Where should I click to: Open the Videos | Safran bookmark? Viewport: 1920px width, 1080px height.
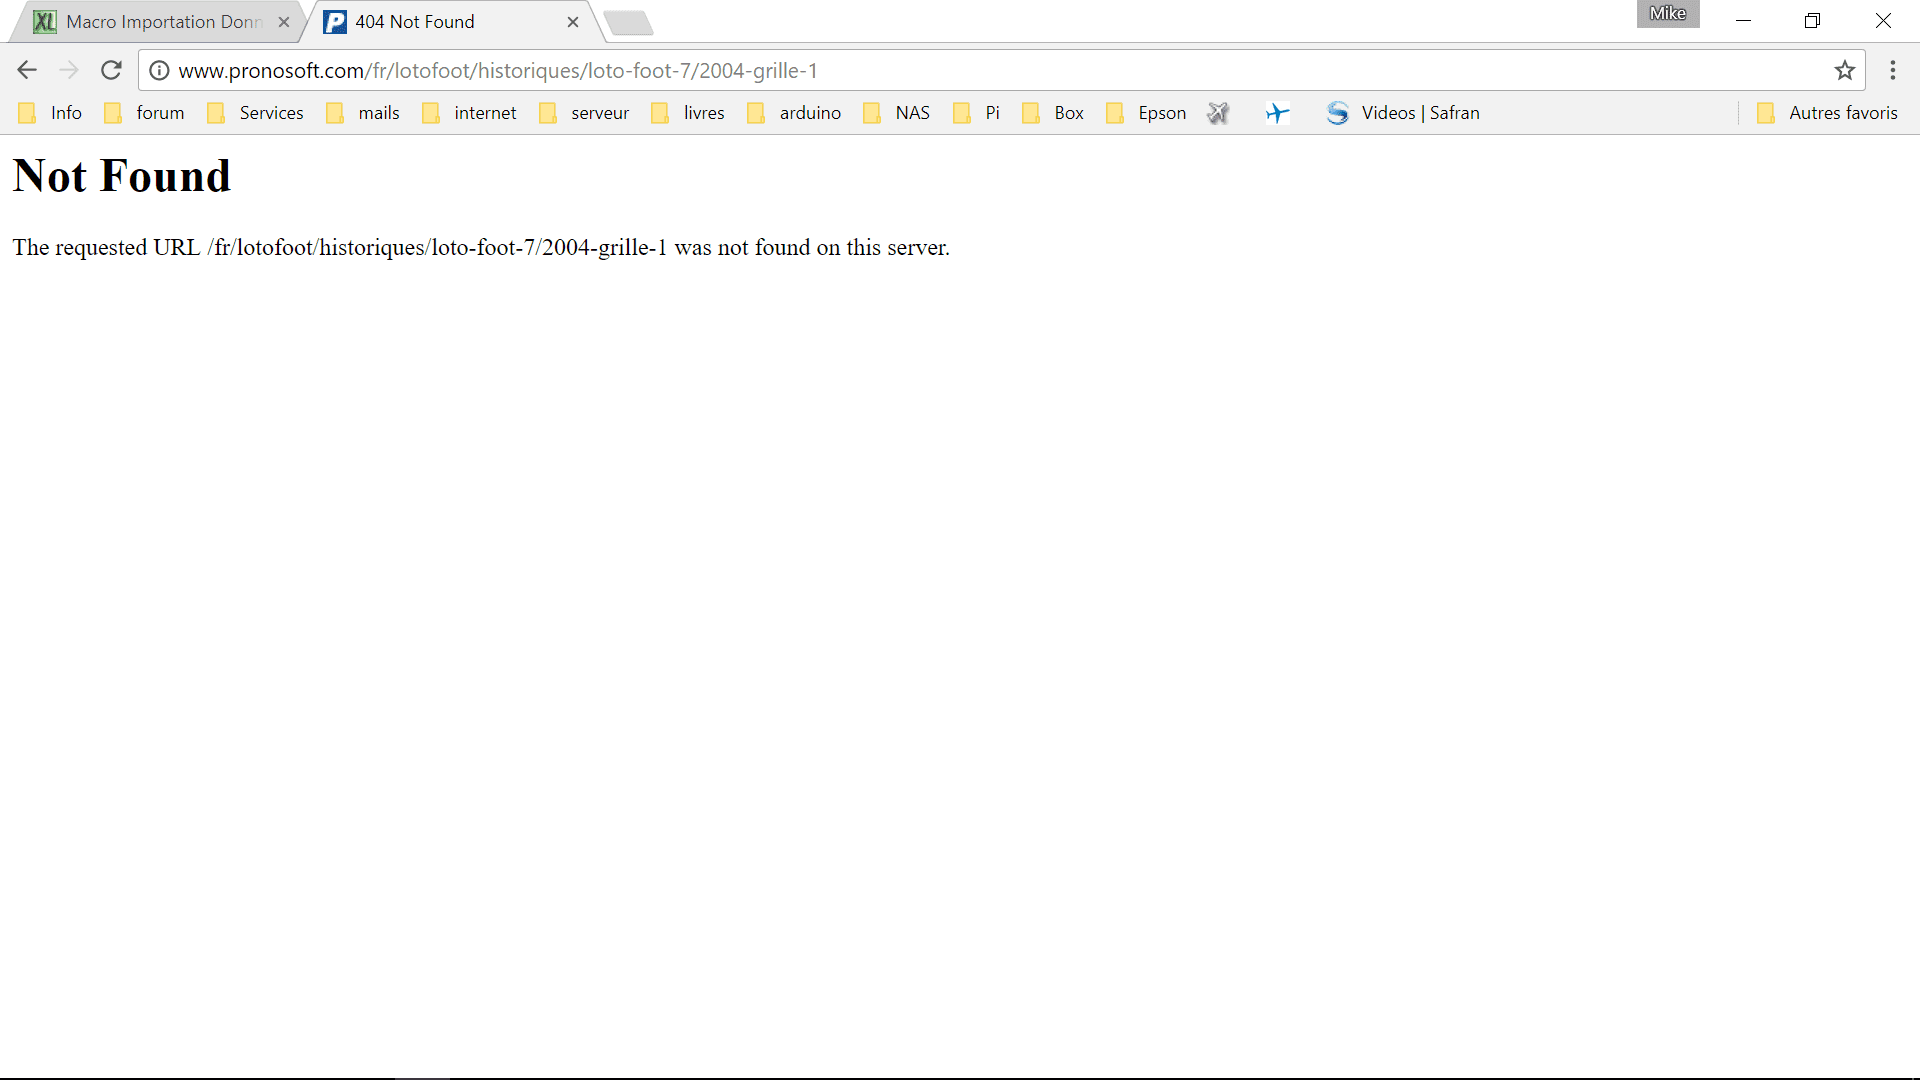[x=1403, y=113]
